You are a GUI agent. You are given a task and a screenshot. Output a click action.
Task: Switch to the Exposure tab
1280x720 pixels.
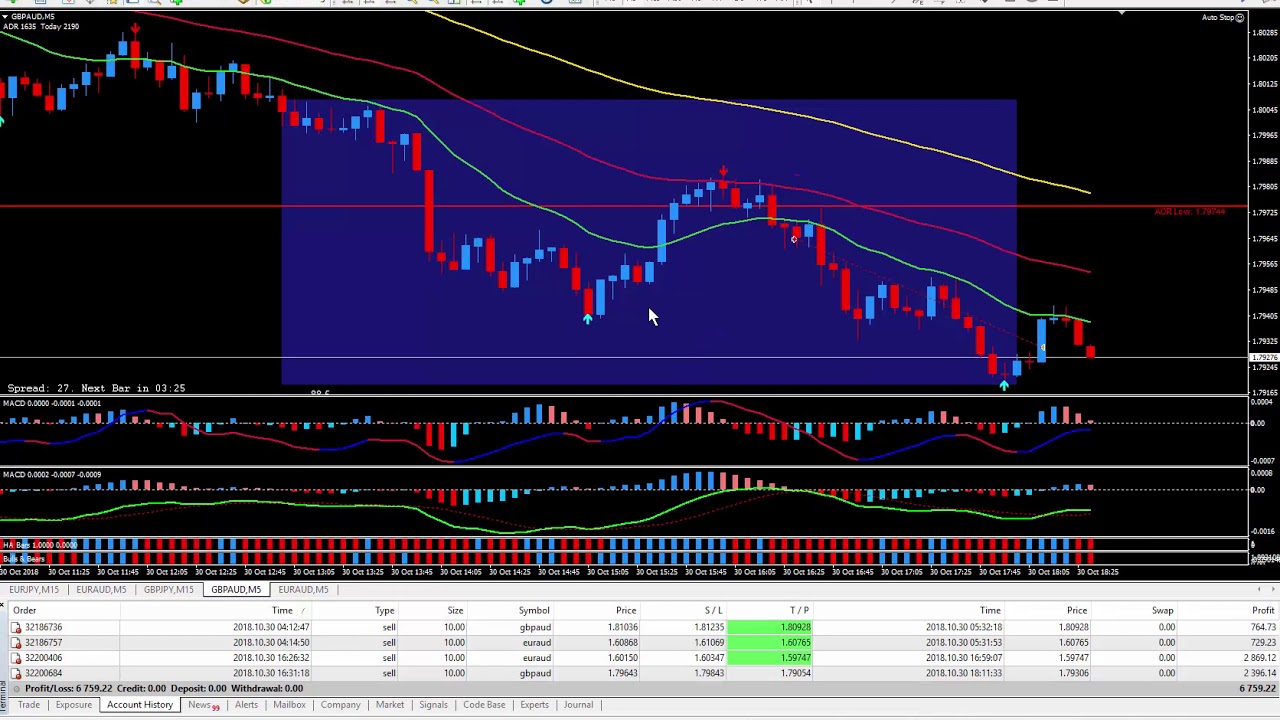tap(73, 705)
